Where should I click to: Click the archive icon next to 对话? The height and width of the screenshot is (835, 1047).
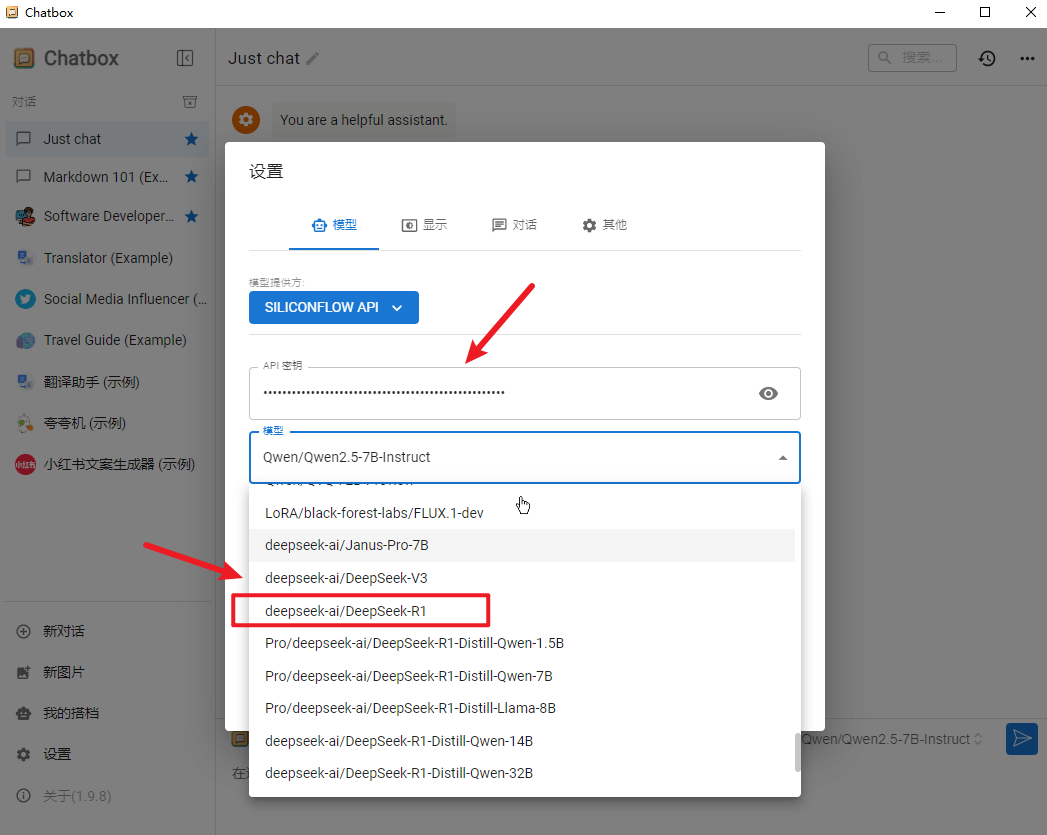pos(190,101)
